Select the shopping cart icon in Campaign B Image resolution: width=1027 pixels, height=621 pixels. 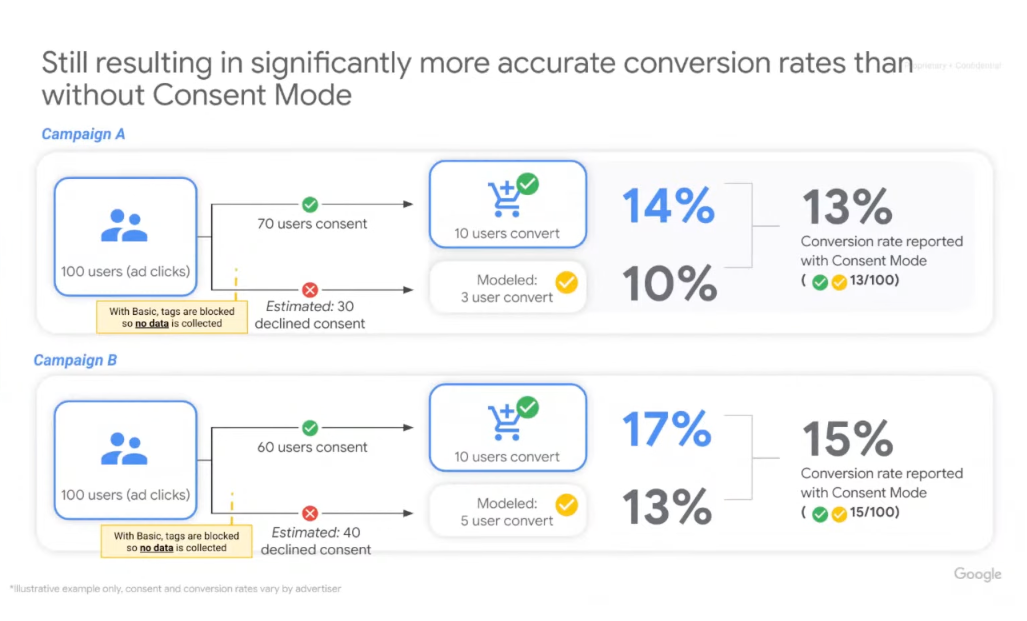click(x=513, y=418)
